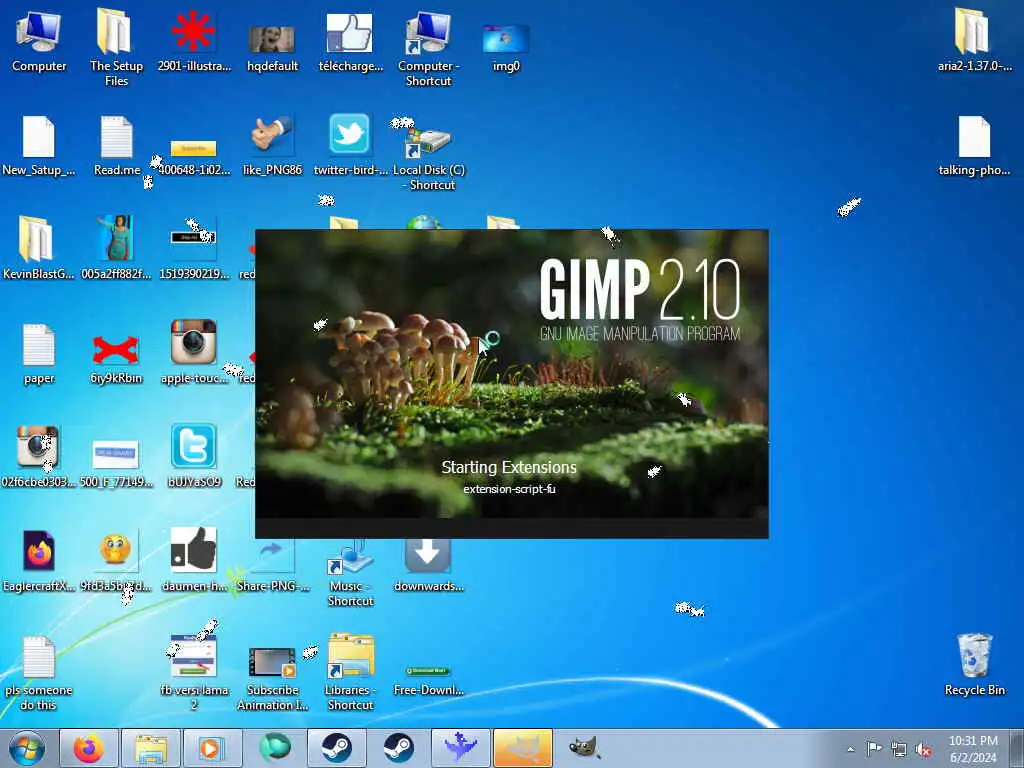Switch to the highlighted orange taskbar app
1024x768 pixels.
click(523, 748)
